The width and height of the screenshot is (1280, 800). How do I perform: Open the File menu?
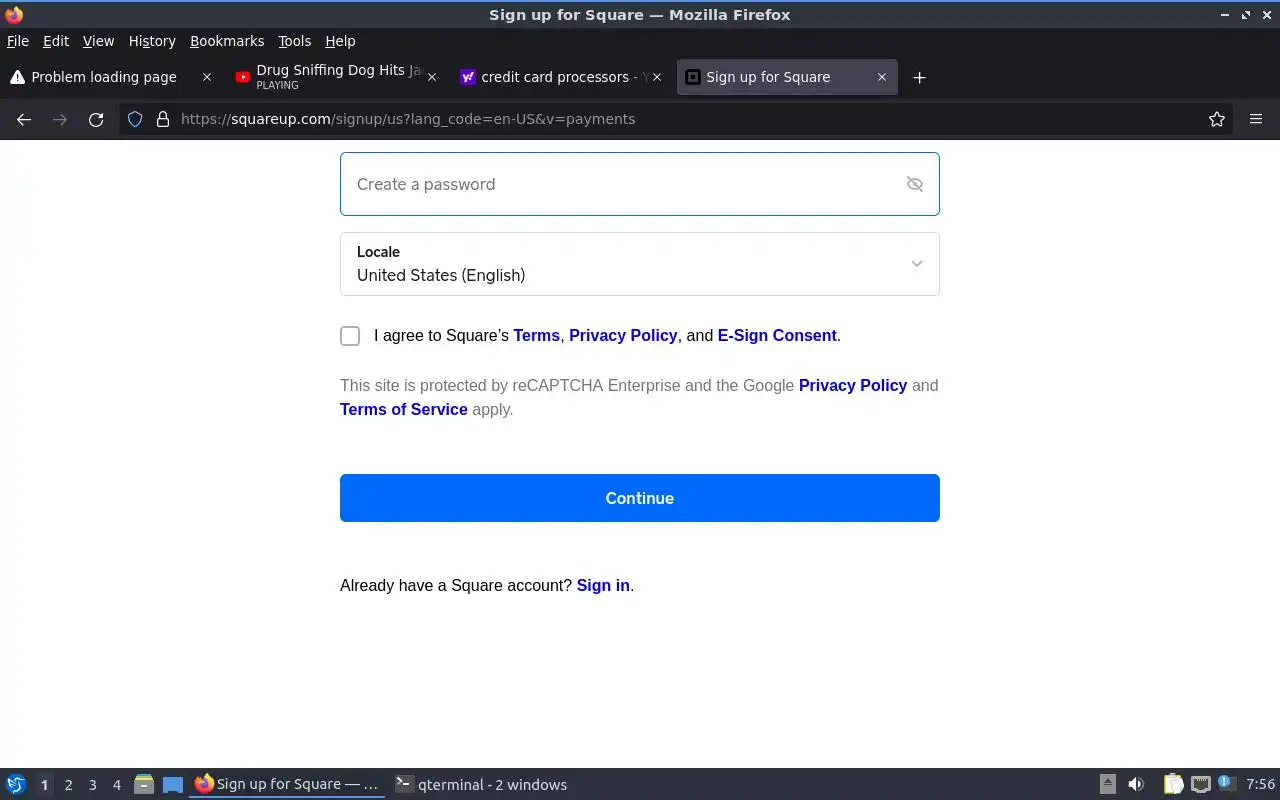[18, 41]
